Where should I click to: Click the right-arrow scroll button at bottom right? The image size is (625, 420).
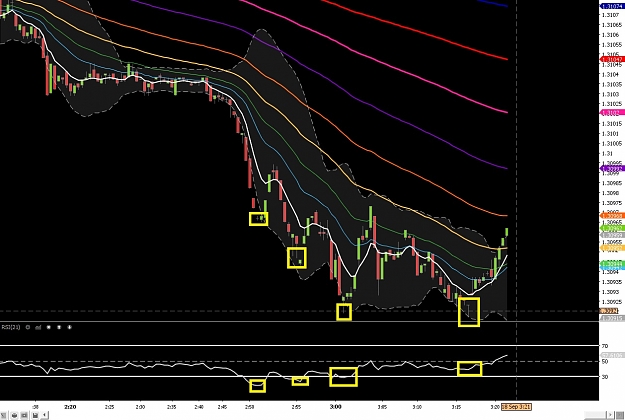[610, 415]
